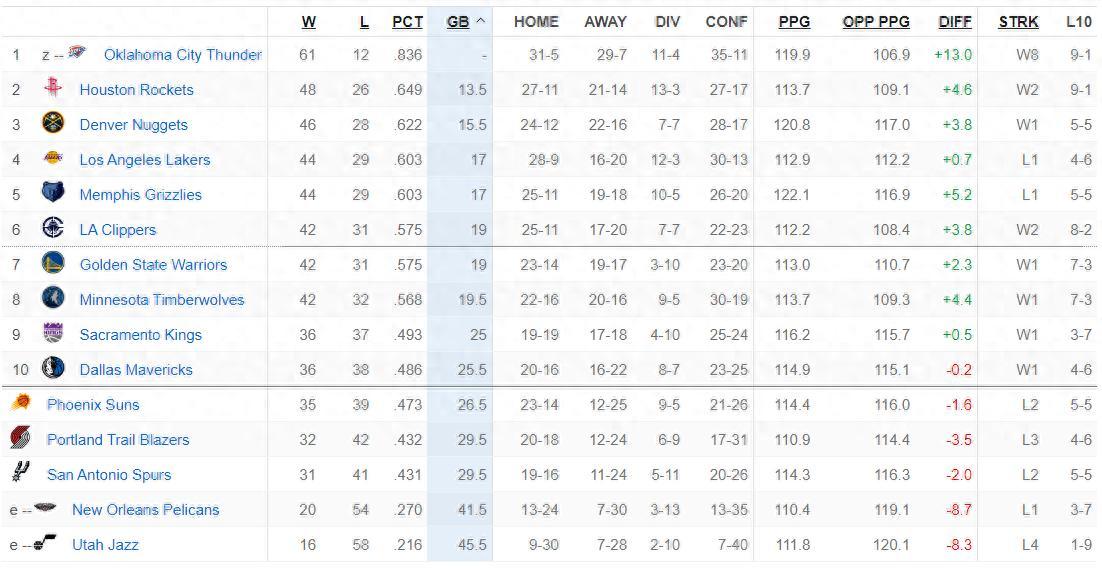Click the Memphis Grizzlies logo icon
Screen dimensions: 1102x568
pyautogui.click(x=53, y=194)
